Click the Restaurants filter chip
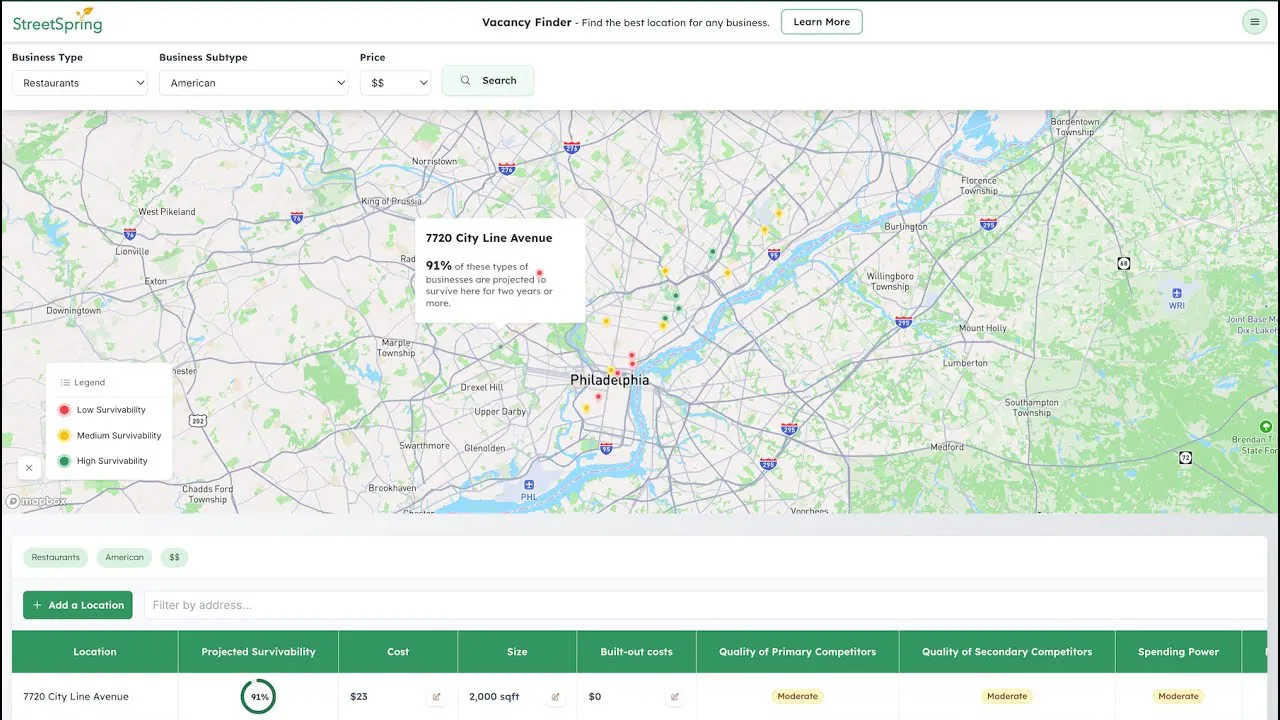 55,557
